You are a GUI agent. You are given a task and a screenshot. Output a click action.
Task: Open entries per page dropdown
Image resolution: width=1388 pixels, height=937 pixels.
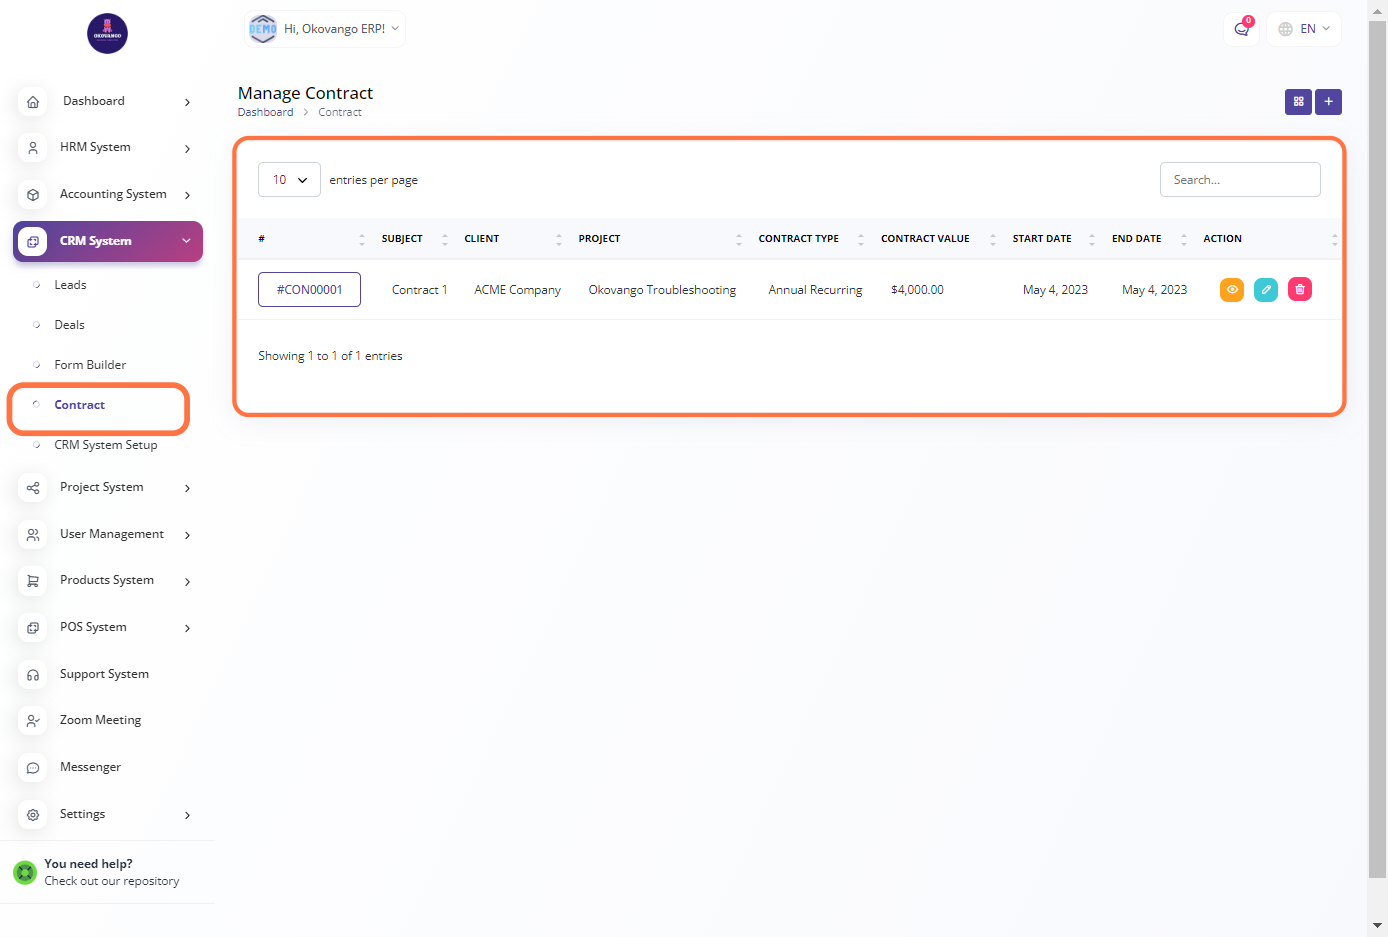(x=289, y=180)
